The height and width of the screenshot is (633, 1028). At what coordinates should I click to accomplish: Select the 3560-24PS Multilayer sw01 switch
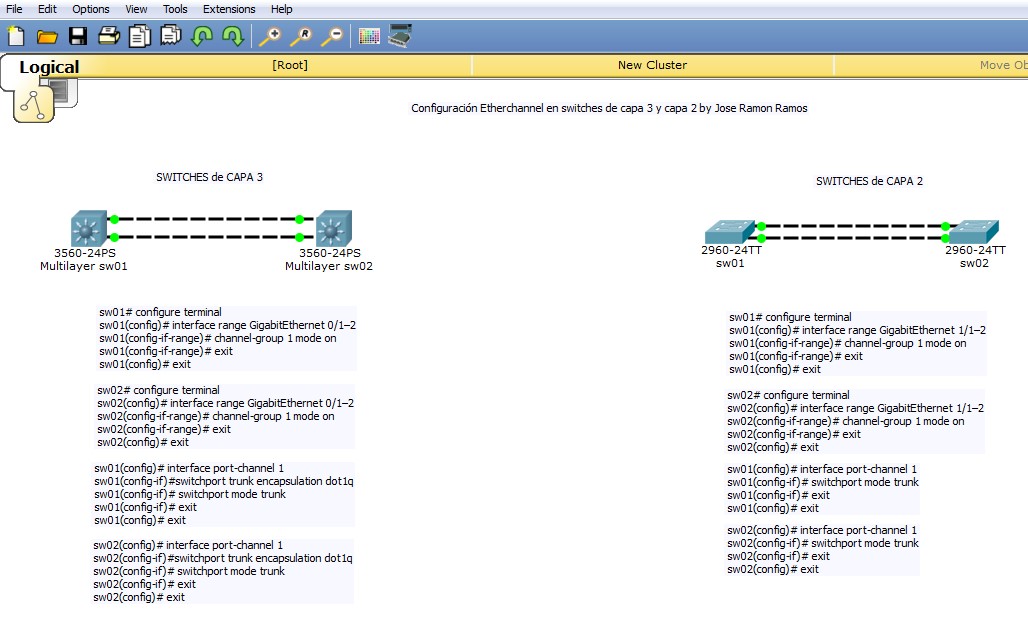click(88, 228)
